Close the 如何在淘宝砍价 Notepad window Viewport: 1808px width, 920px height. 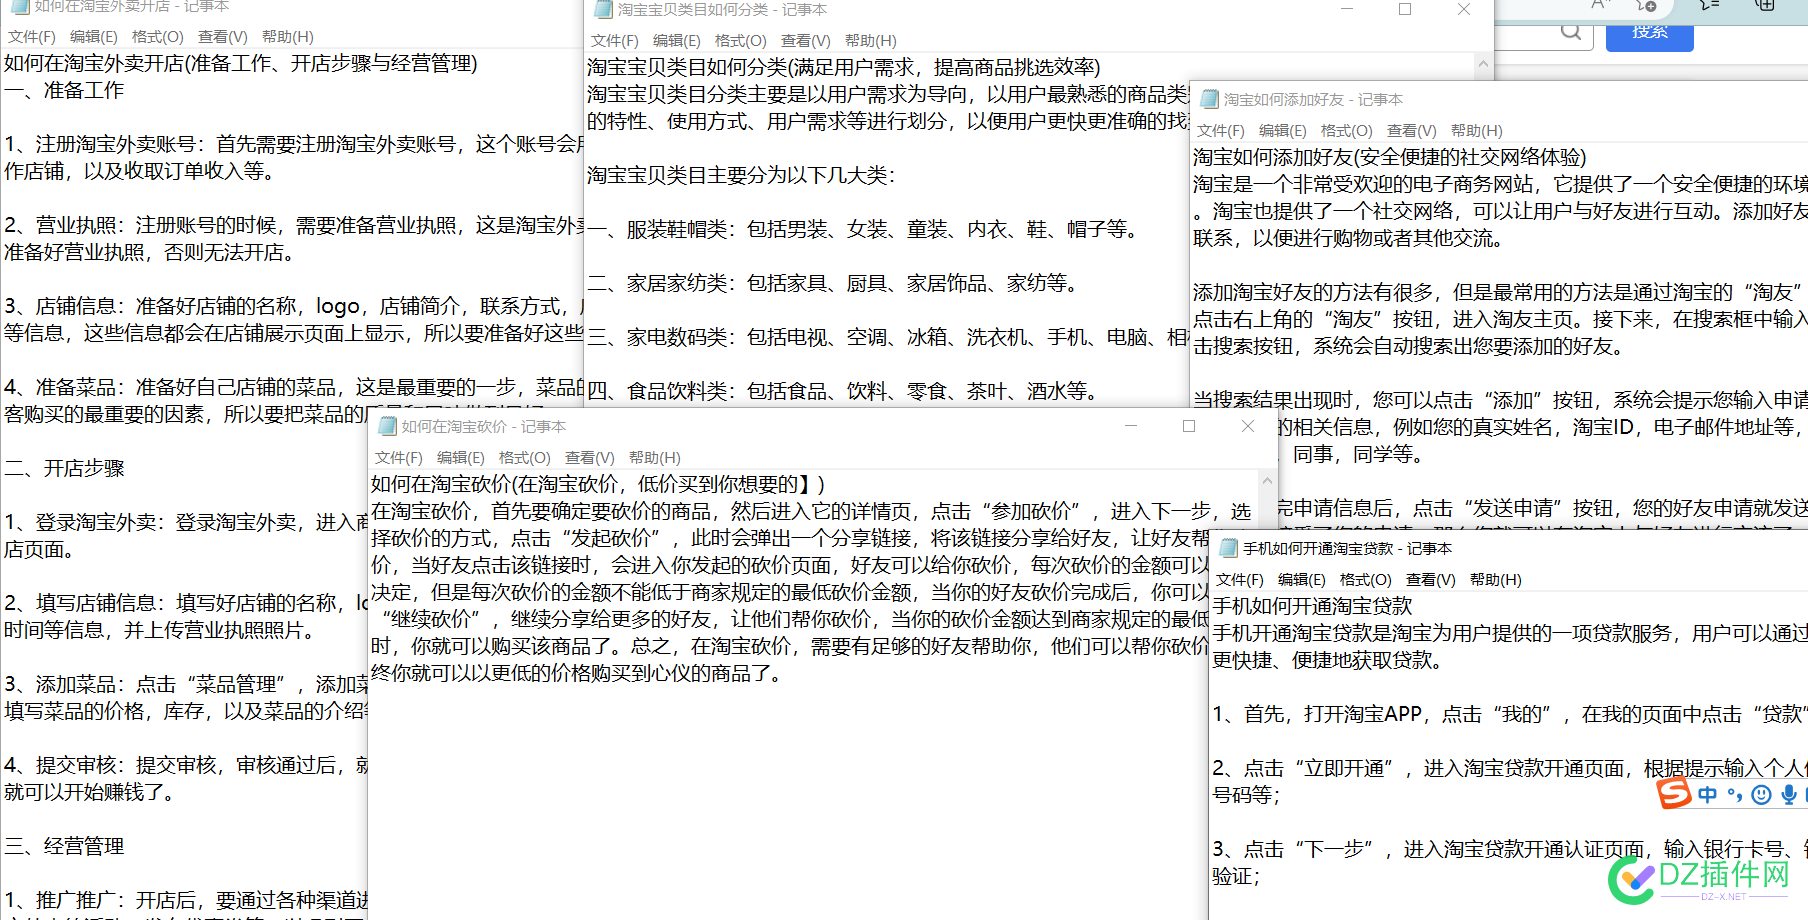tap(1248, 426)
